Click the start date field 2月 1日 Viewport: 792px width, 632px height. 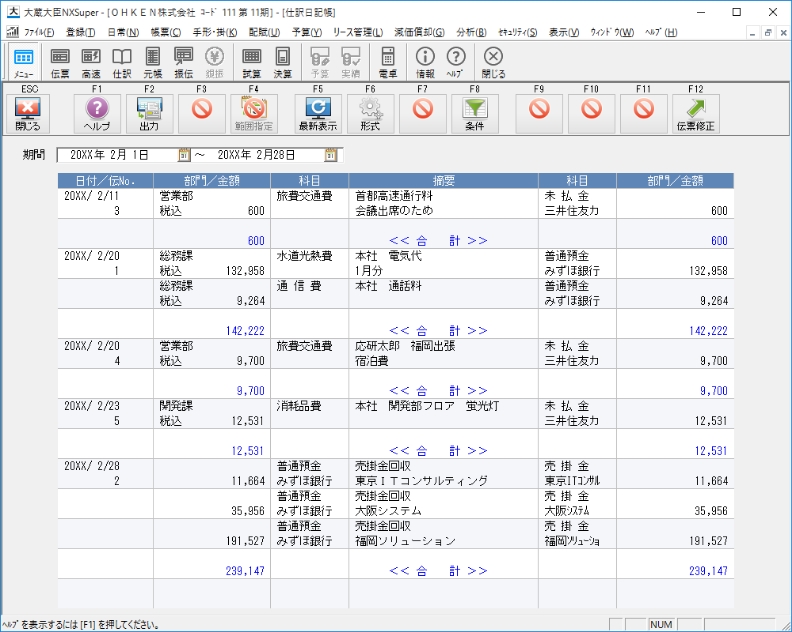117,155
